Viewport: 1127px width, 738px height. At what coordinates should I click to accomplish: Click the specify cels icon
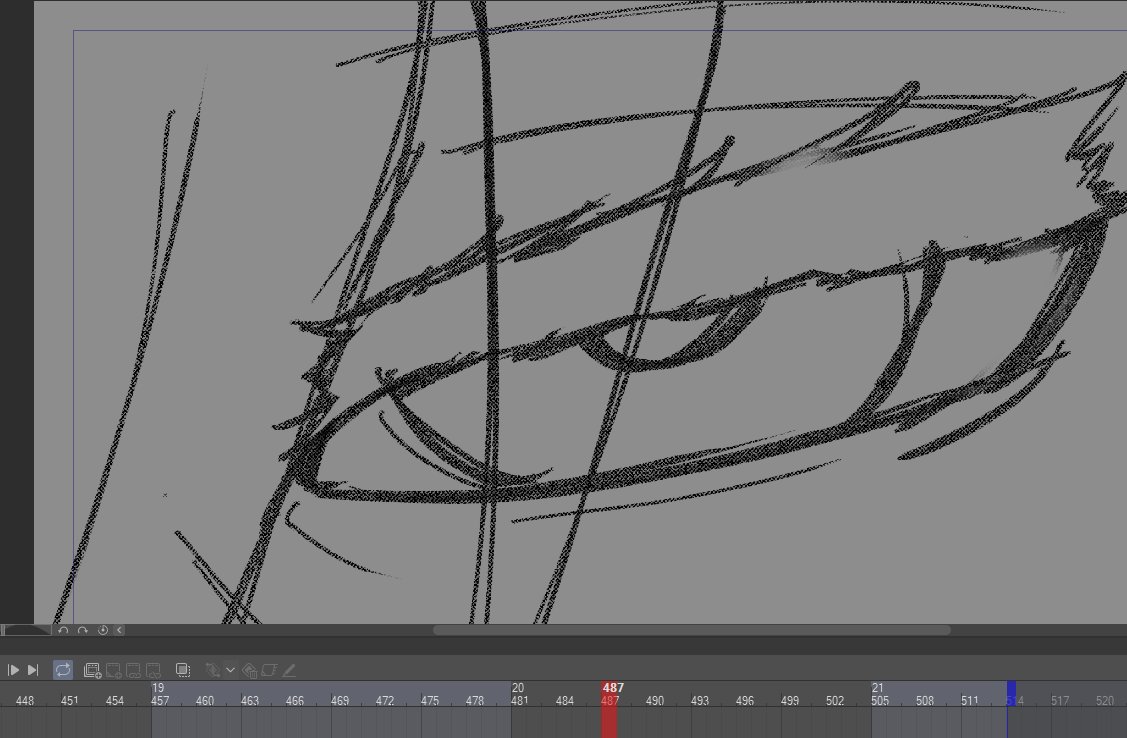[134, 670]
